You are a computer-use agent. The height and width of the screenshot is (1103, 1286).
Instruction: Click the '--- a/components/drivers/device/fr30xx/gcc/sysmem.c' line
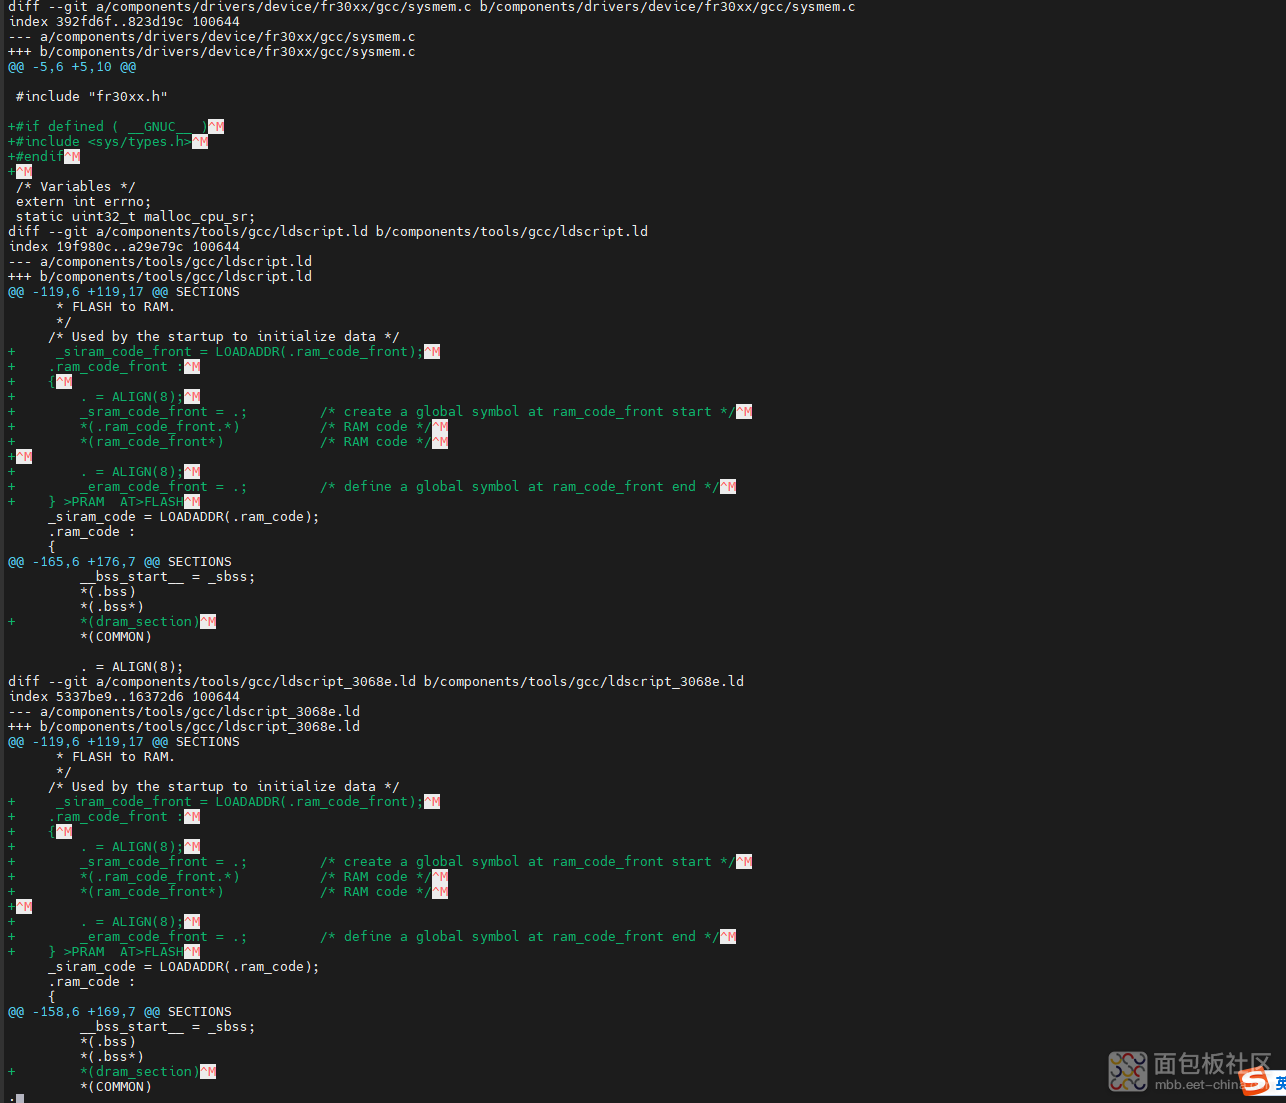pos(212,36)
